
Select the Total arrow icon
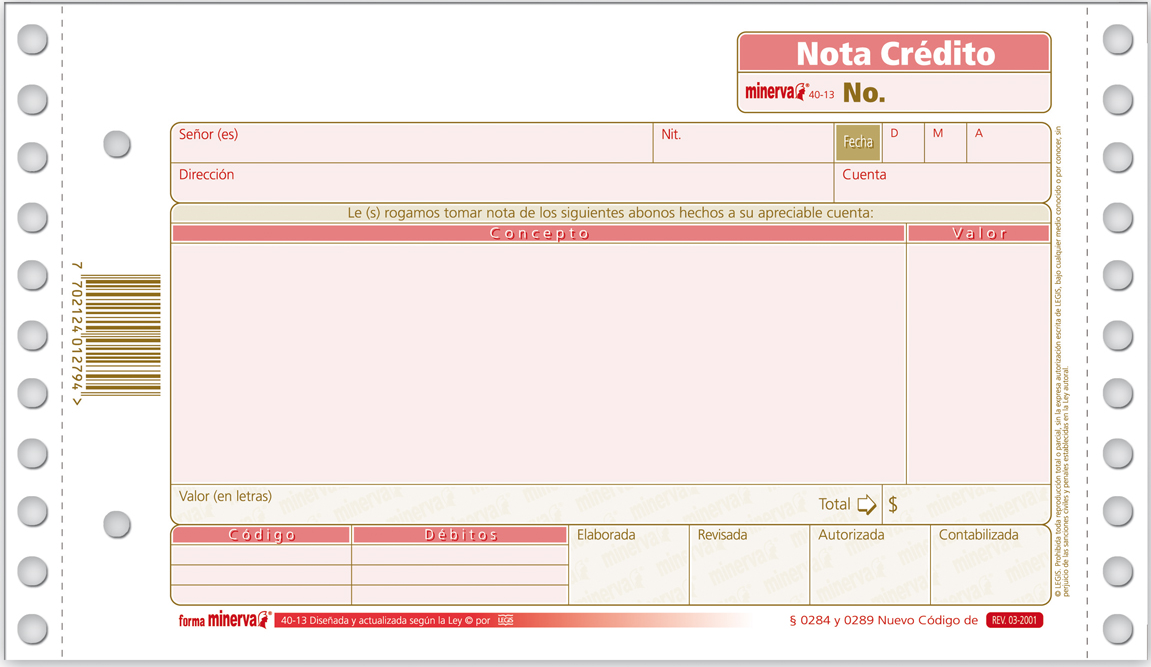click(866, 504)
